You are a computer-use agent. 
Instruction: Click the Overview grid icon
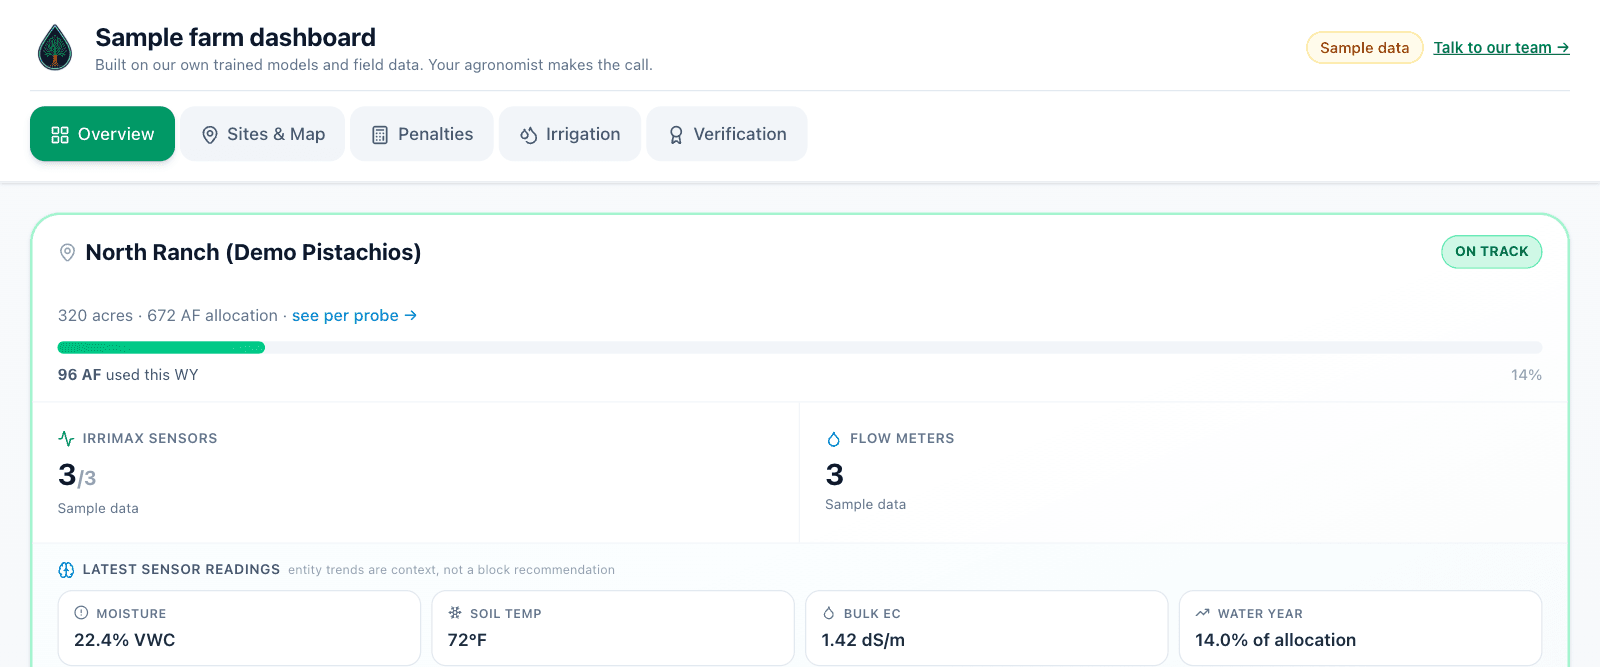[x=60, y=135]
